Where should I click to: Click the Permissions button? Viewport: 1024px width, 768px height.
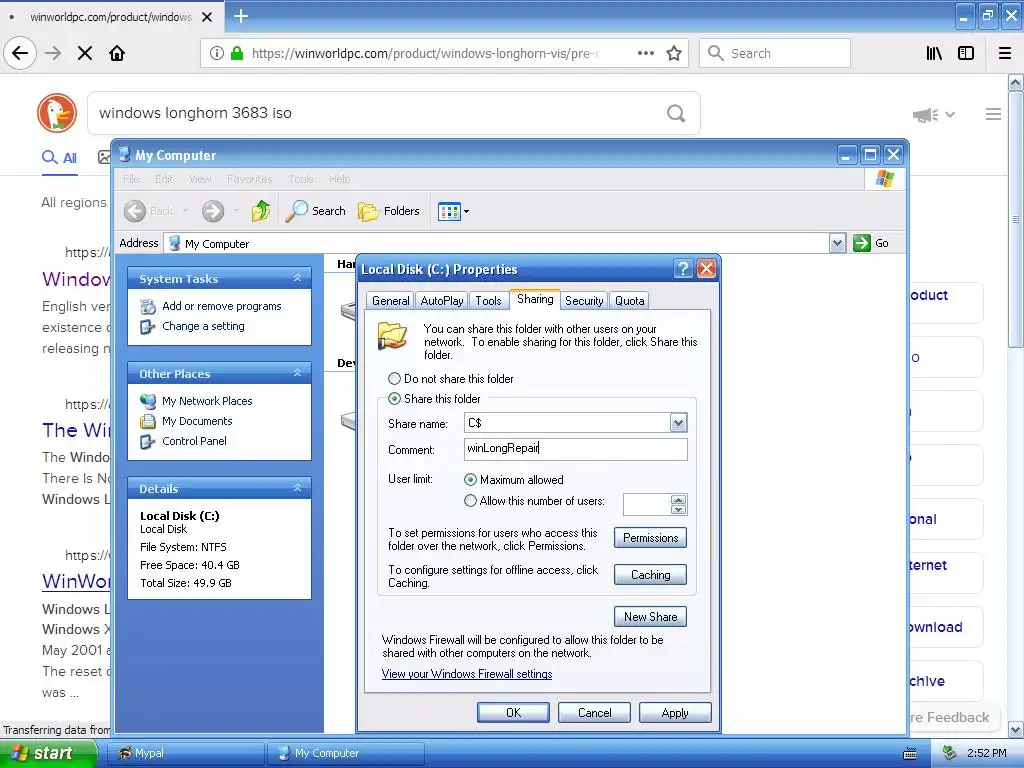click(650, 537)
